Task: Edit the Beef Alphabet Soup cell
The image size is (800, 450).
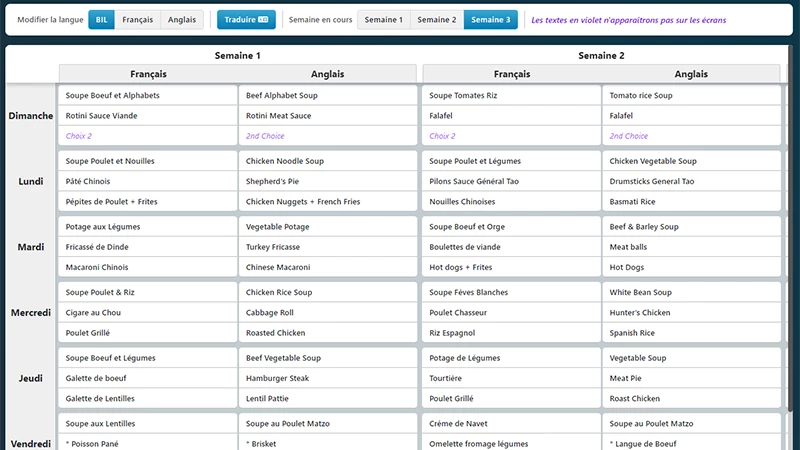Action: (x=328, y=96)
